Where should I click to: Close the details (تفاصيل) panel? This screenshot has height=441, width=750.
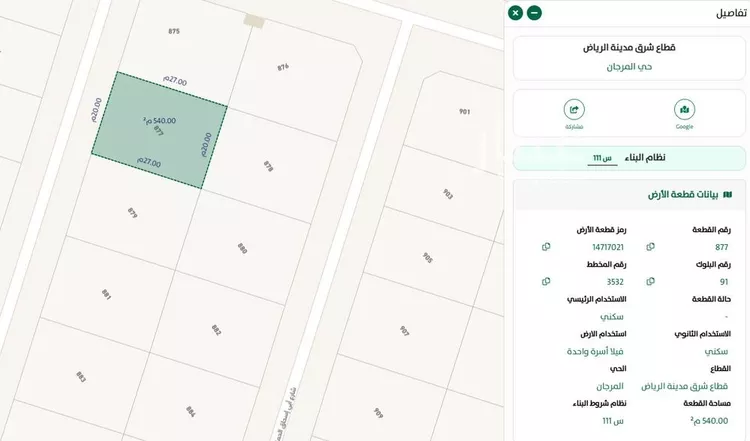click(x=515, y=13)
